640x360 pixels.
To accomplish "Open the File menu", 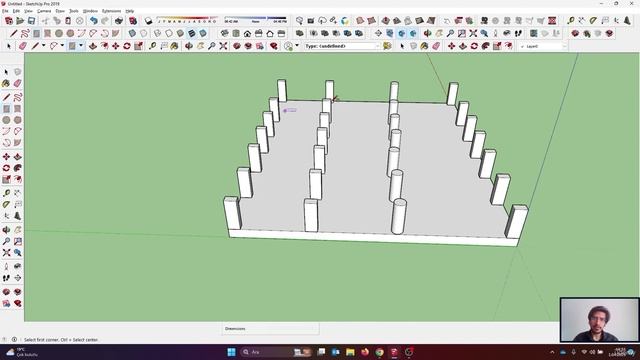I will (5, 11).
